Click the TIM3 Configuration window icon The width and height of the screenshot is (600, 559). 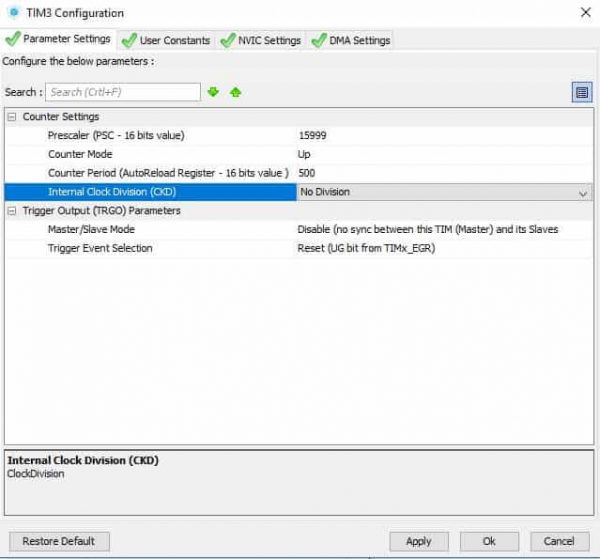pos(12,13)
